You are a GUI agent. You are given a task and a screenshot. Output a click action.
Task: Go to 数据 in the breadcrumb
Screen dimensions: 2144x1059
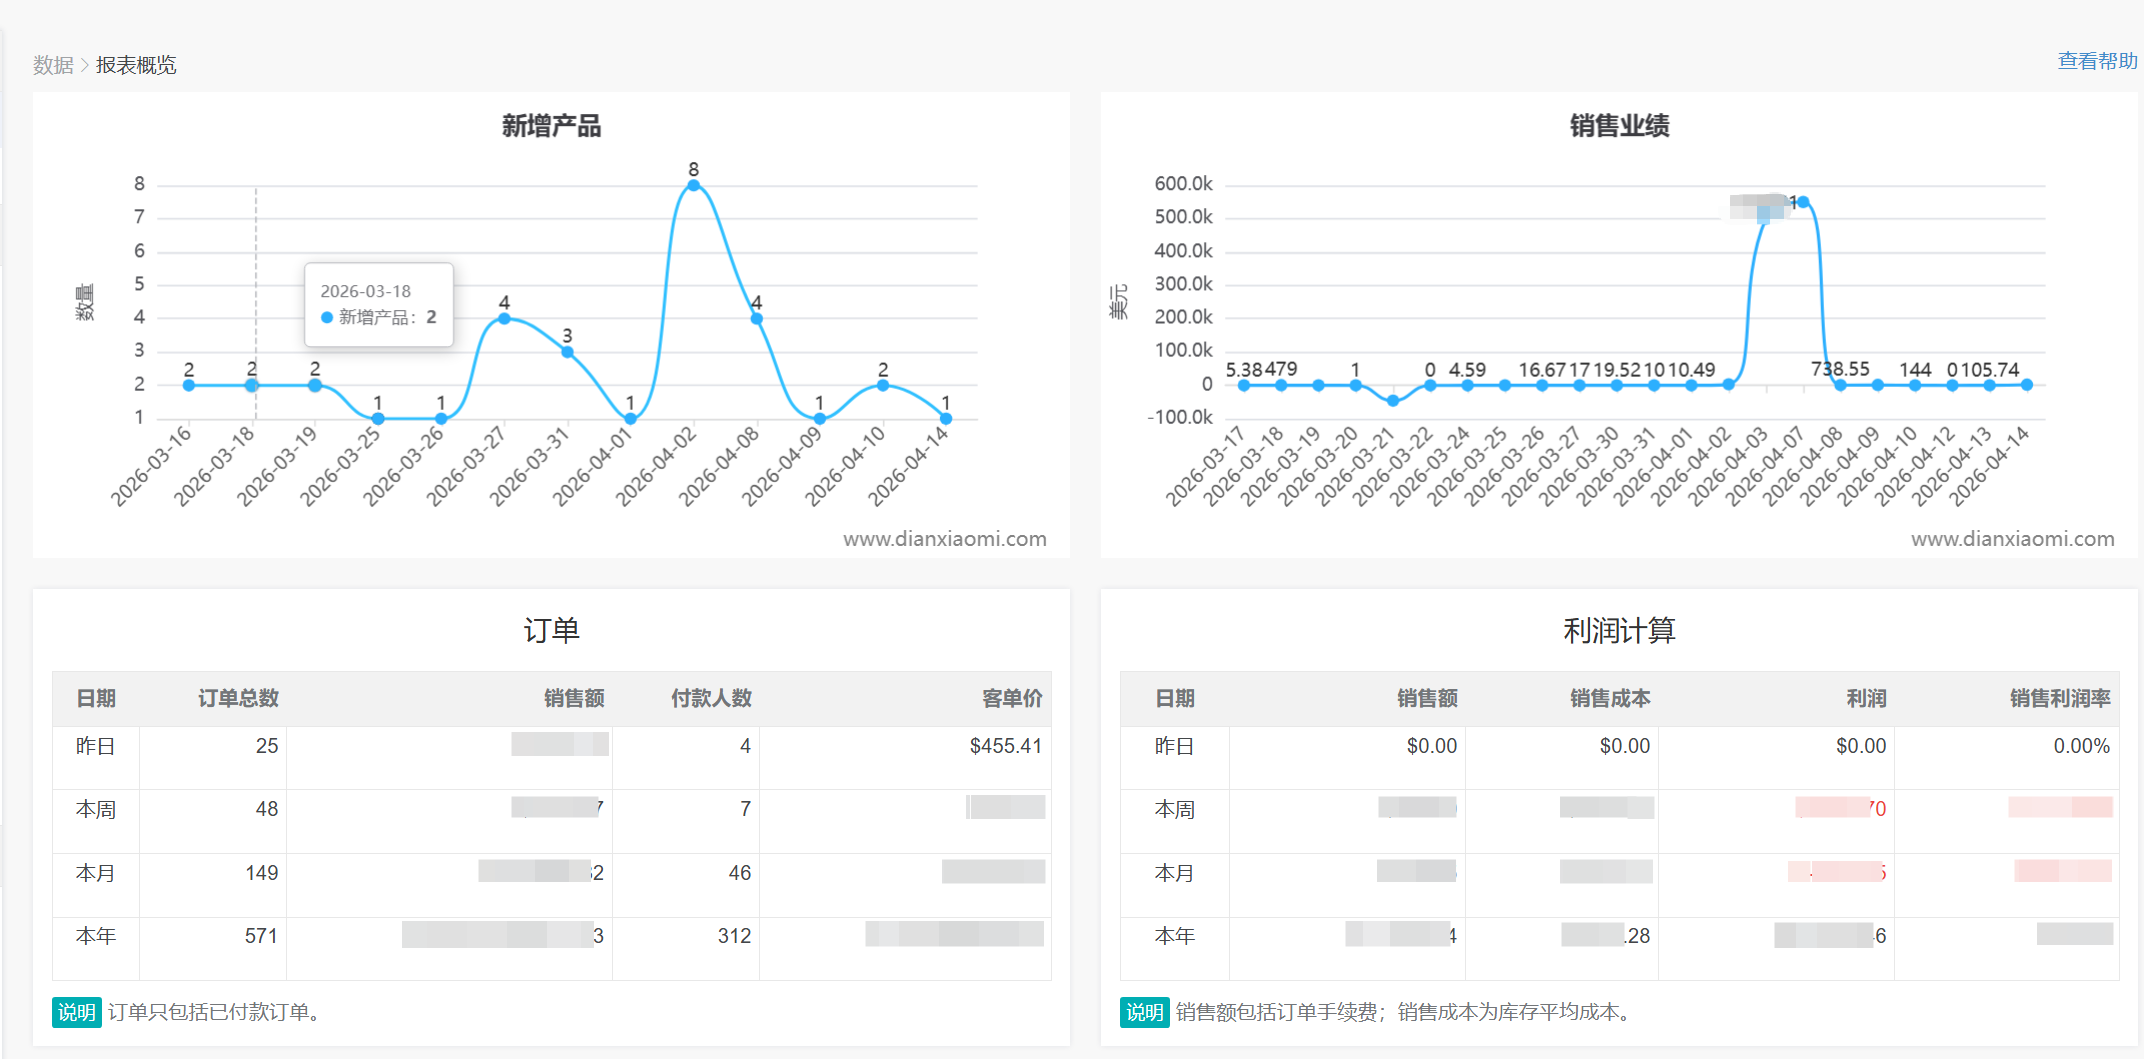53,65
